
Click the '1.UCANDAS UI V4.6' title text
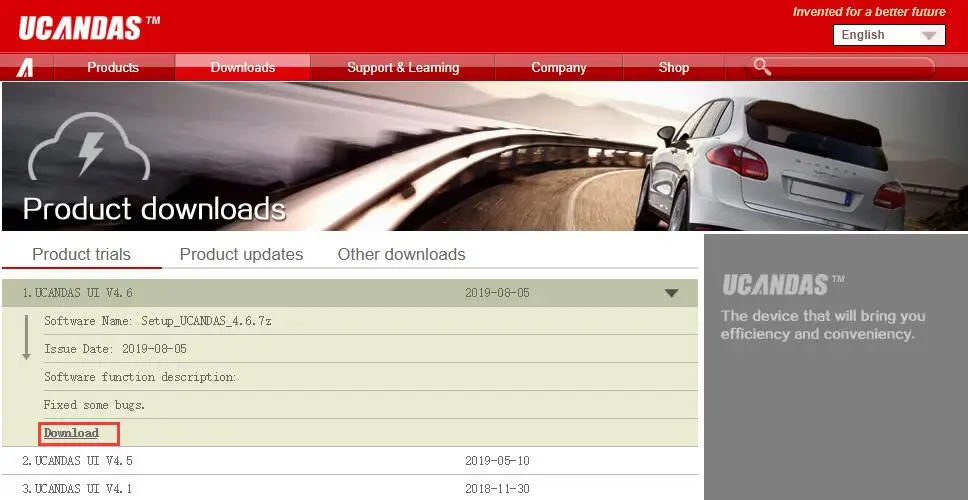tap(78, 293)
